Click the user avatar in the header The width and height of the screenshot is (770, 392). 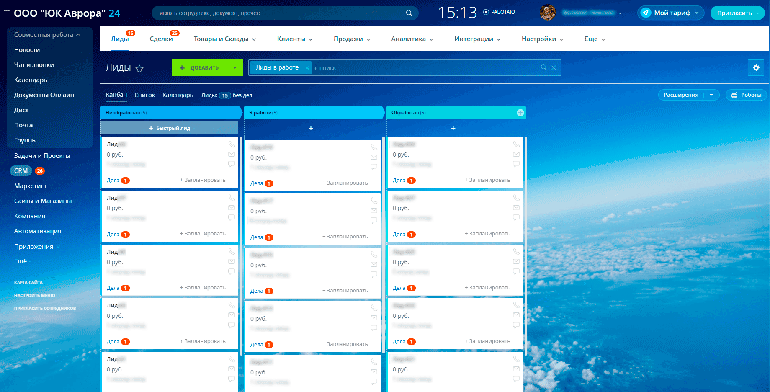click(x=547, y=13)
